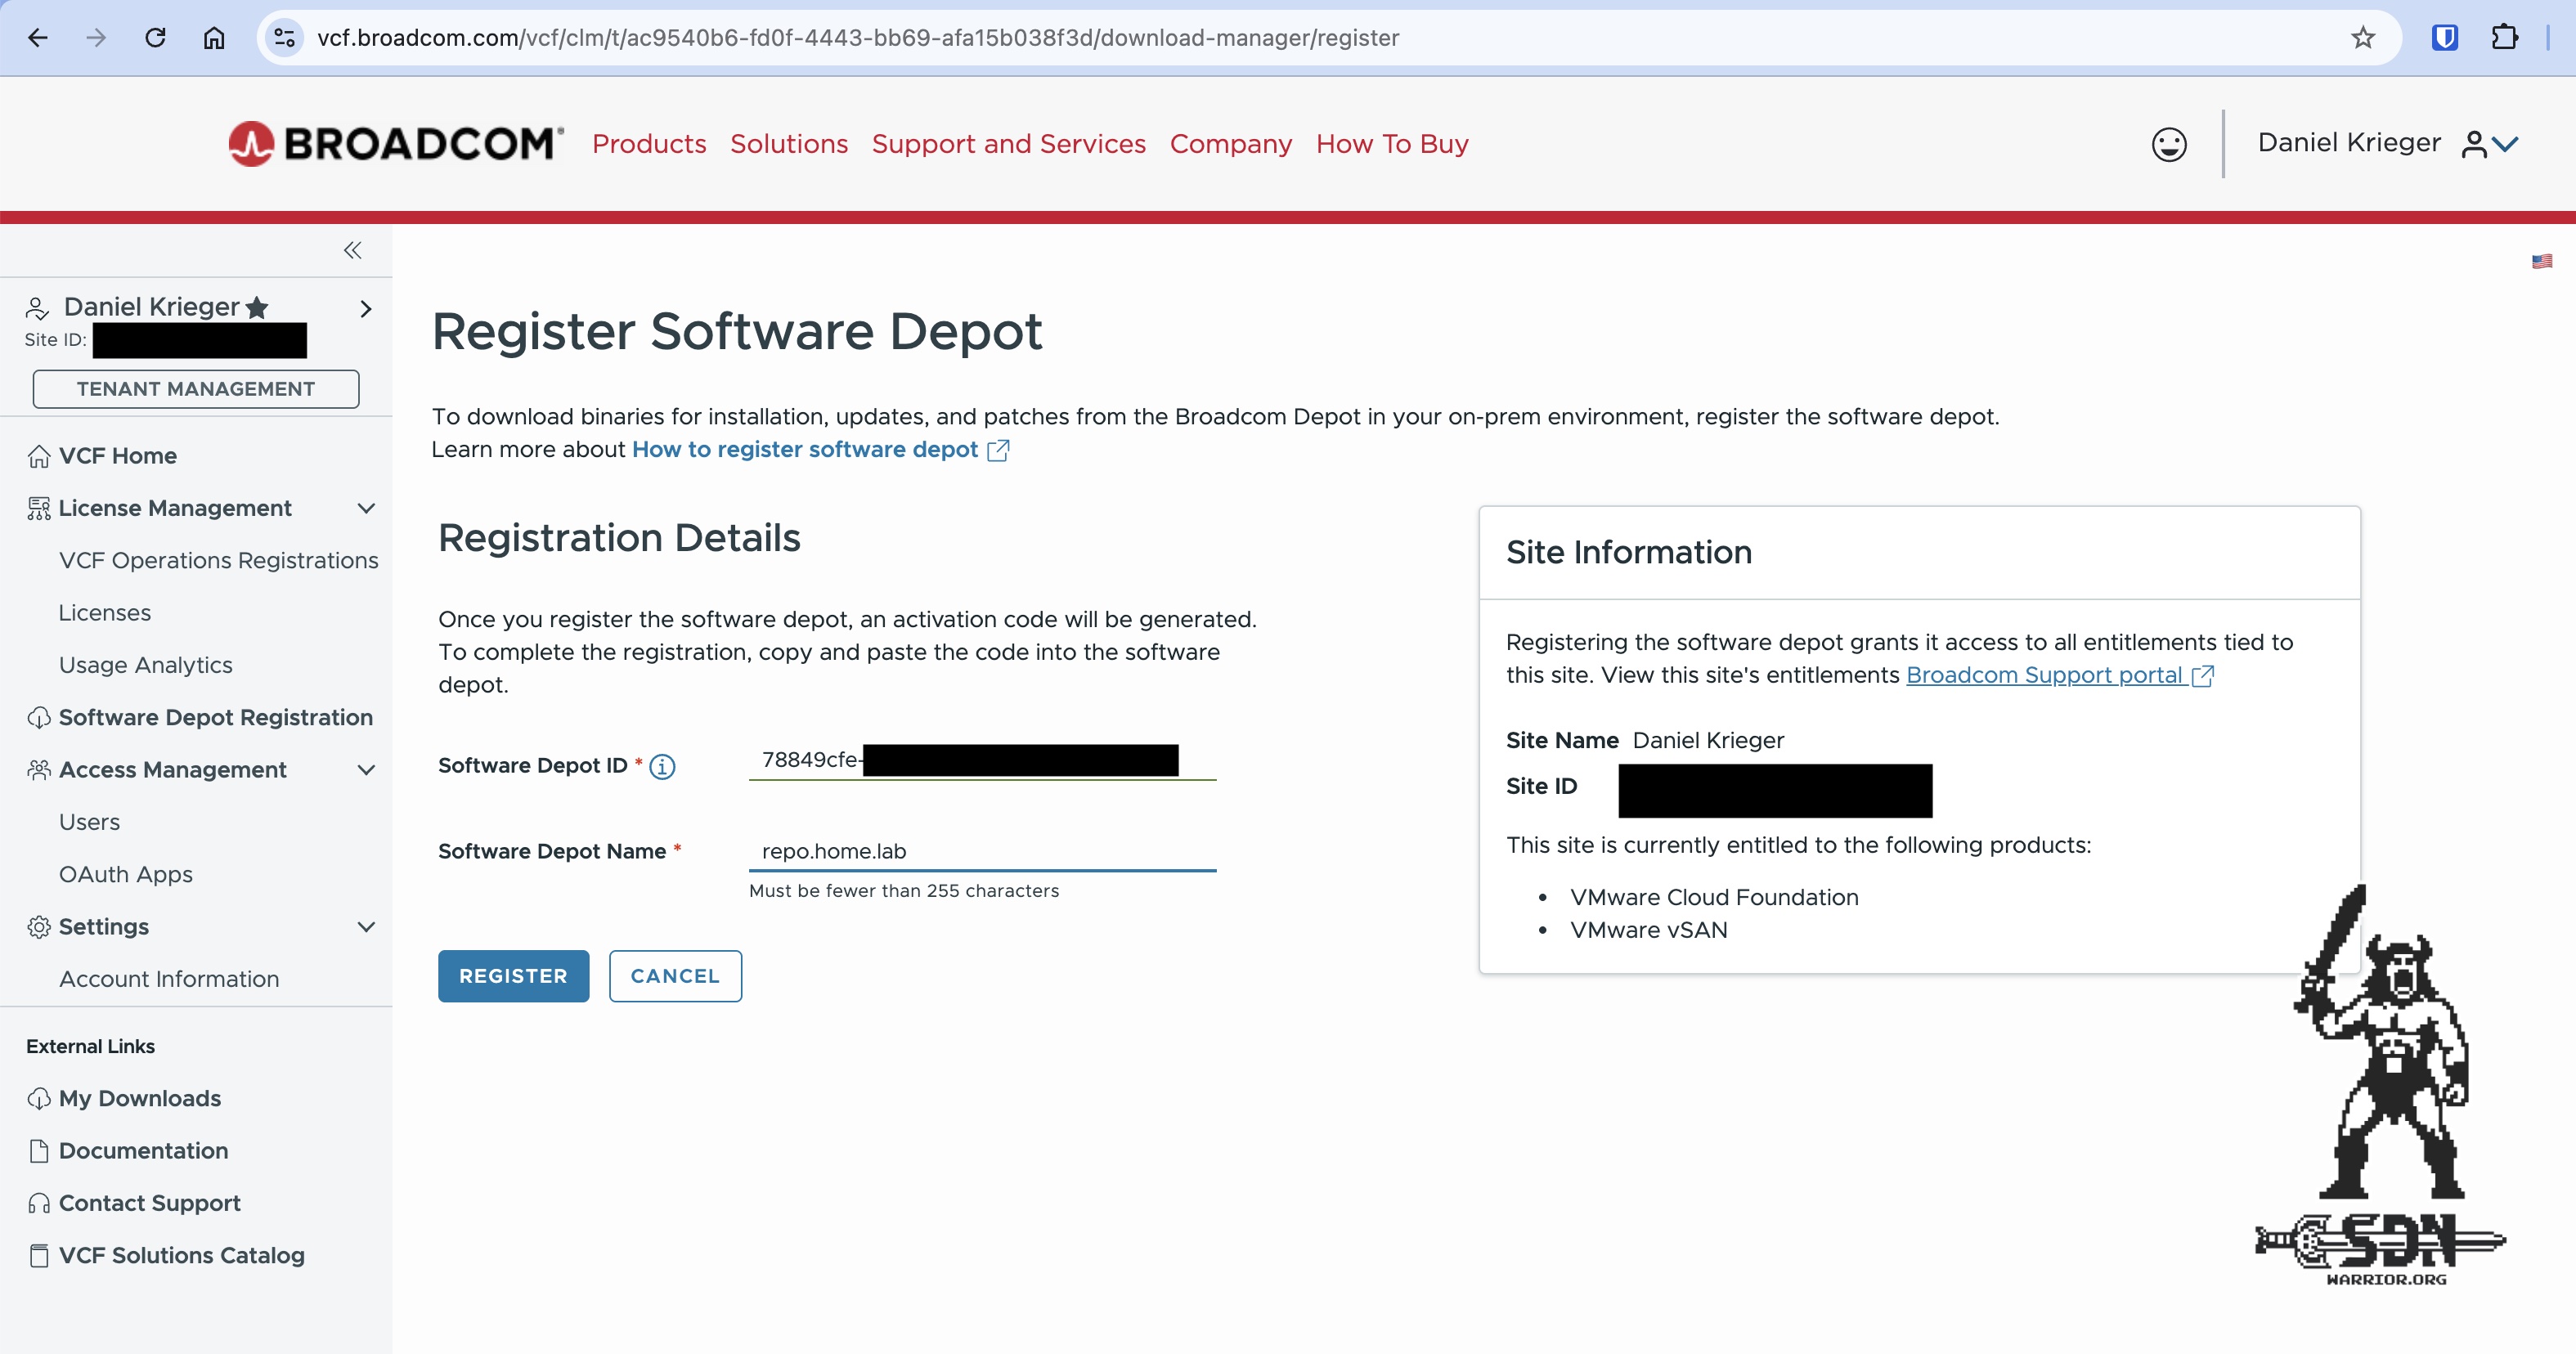Click the person icon beside Daniel Krieger in sidebar

pos(37,308)
